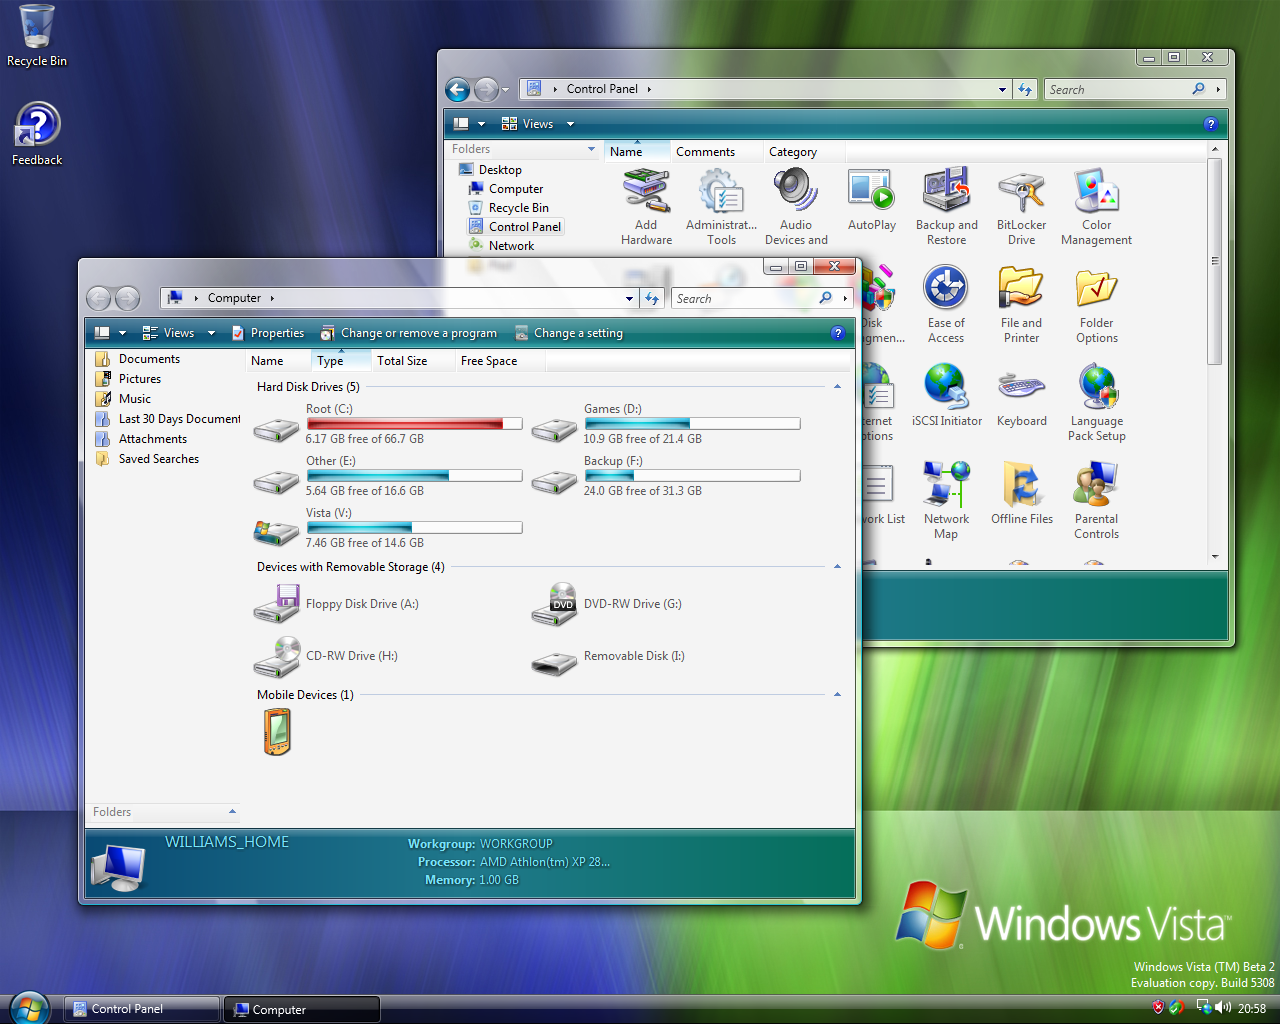Open the DVD-RW Drive (G:)
Viewport: 1280px width, 1024px height.
click(555, 604)
